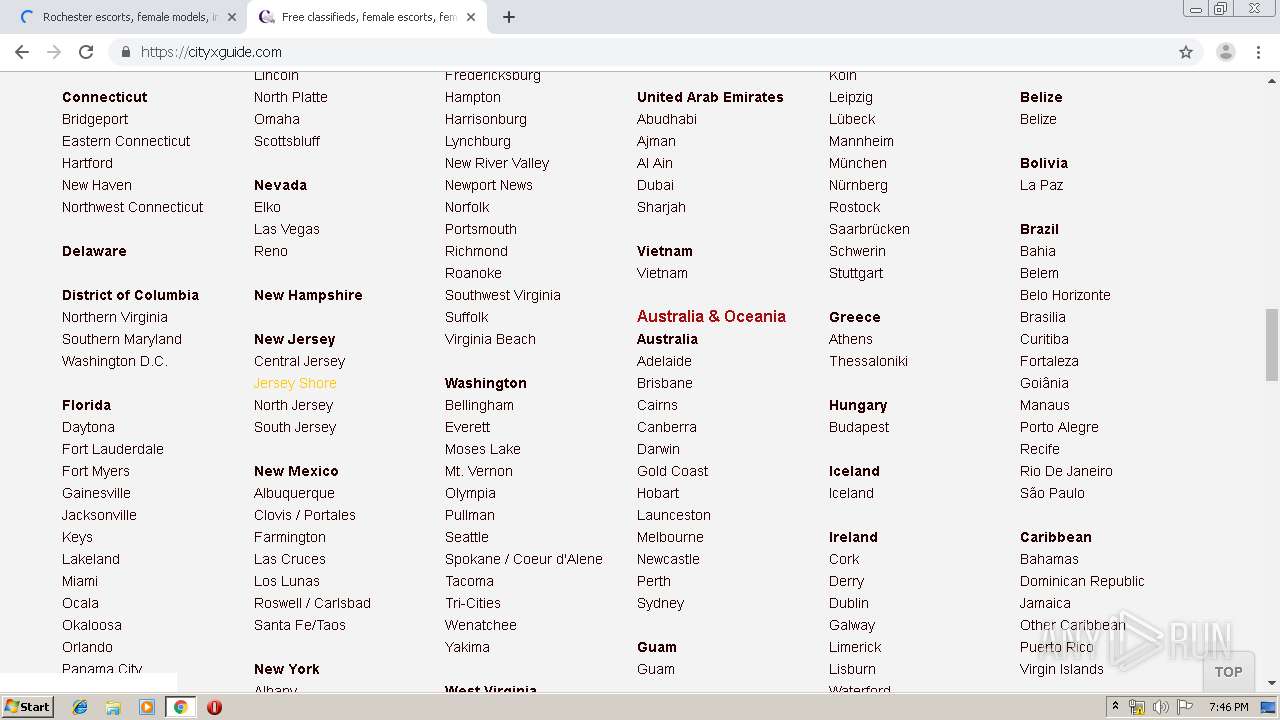Screen dimensions: 1280x720
Task: Open the Orlando link
Action: [x=87, y=647]
